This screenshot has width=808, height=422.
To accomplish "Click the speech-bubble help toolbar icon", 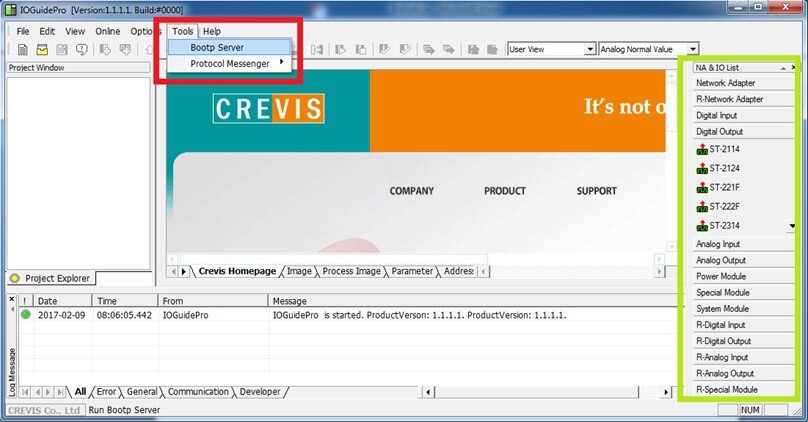I will tap(81, 49).
